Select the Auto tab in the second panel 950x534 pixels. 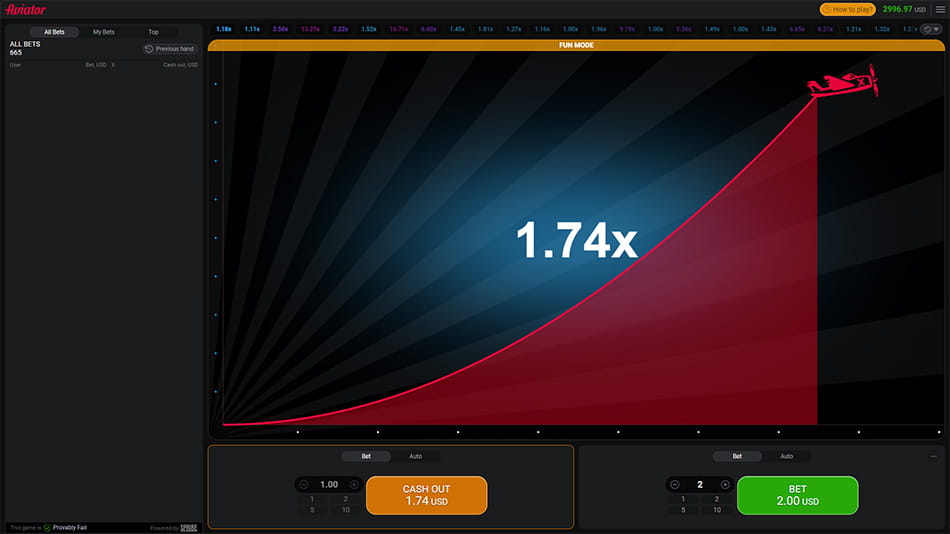pos(786,456)
